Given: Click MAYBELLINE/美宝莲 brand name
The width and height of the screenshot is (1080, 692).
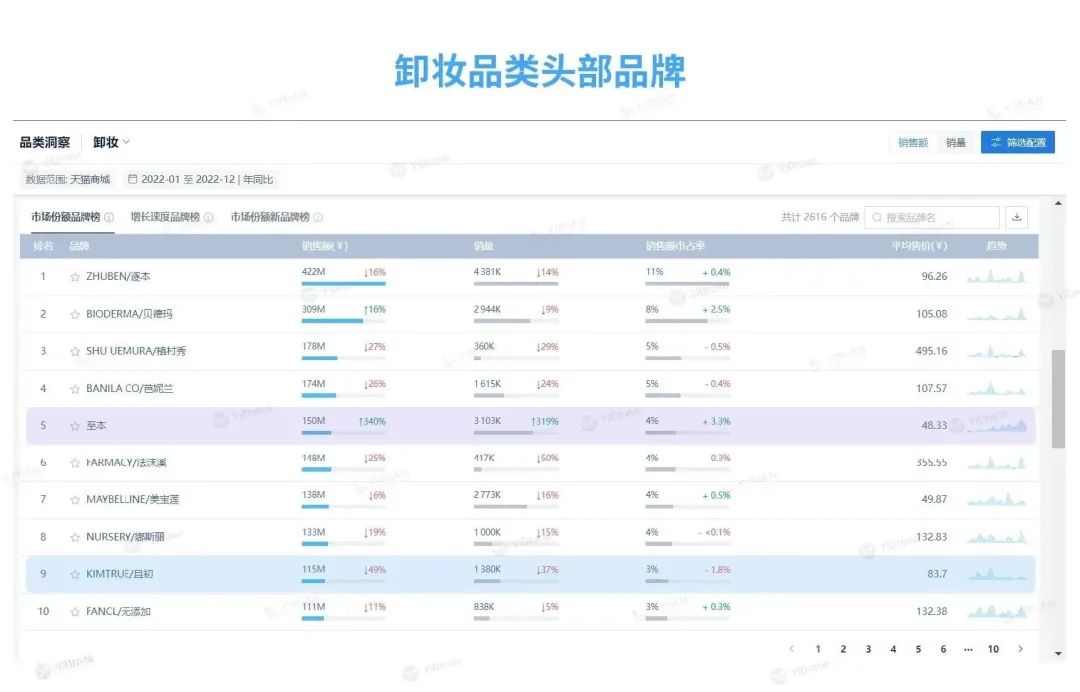Looking at the screenshot, I should tap(132, 500).
